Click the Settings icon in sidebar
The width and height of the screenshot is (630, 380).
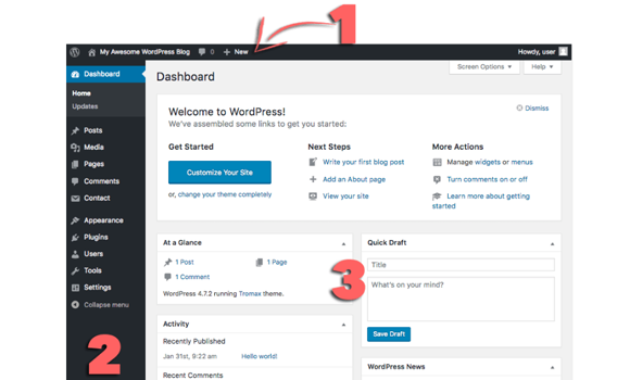pyautogui.click(x=75, y=288)
